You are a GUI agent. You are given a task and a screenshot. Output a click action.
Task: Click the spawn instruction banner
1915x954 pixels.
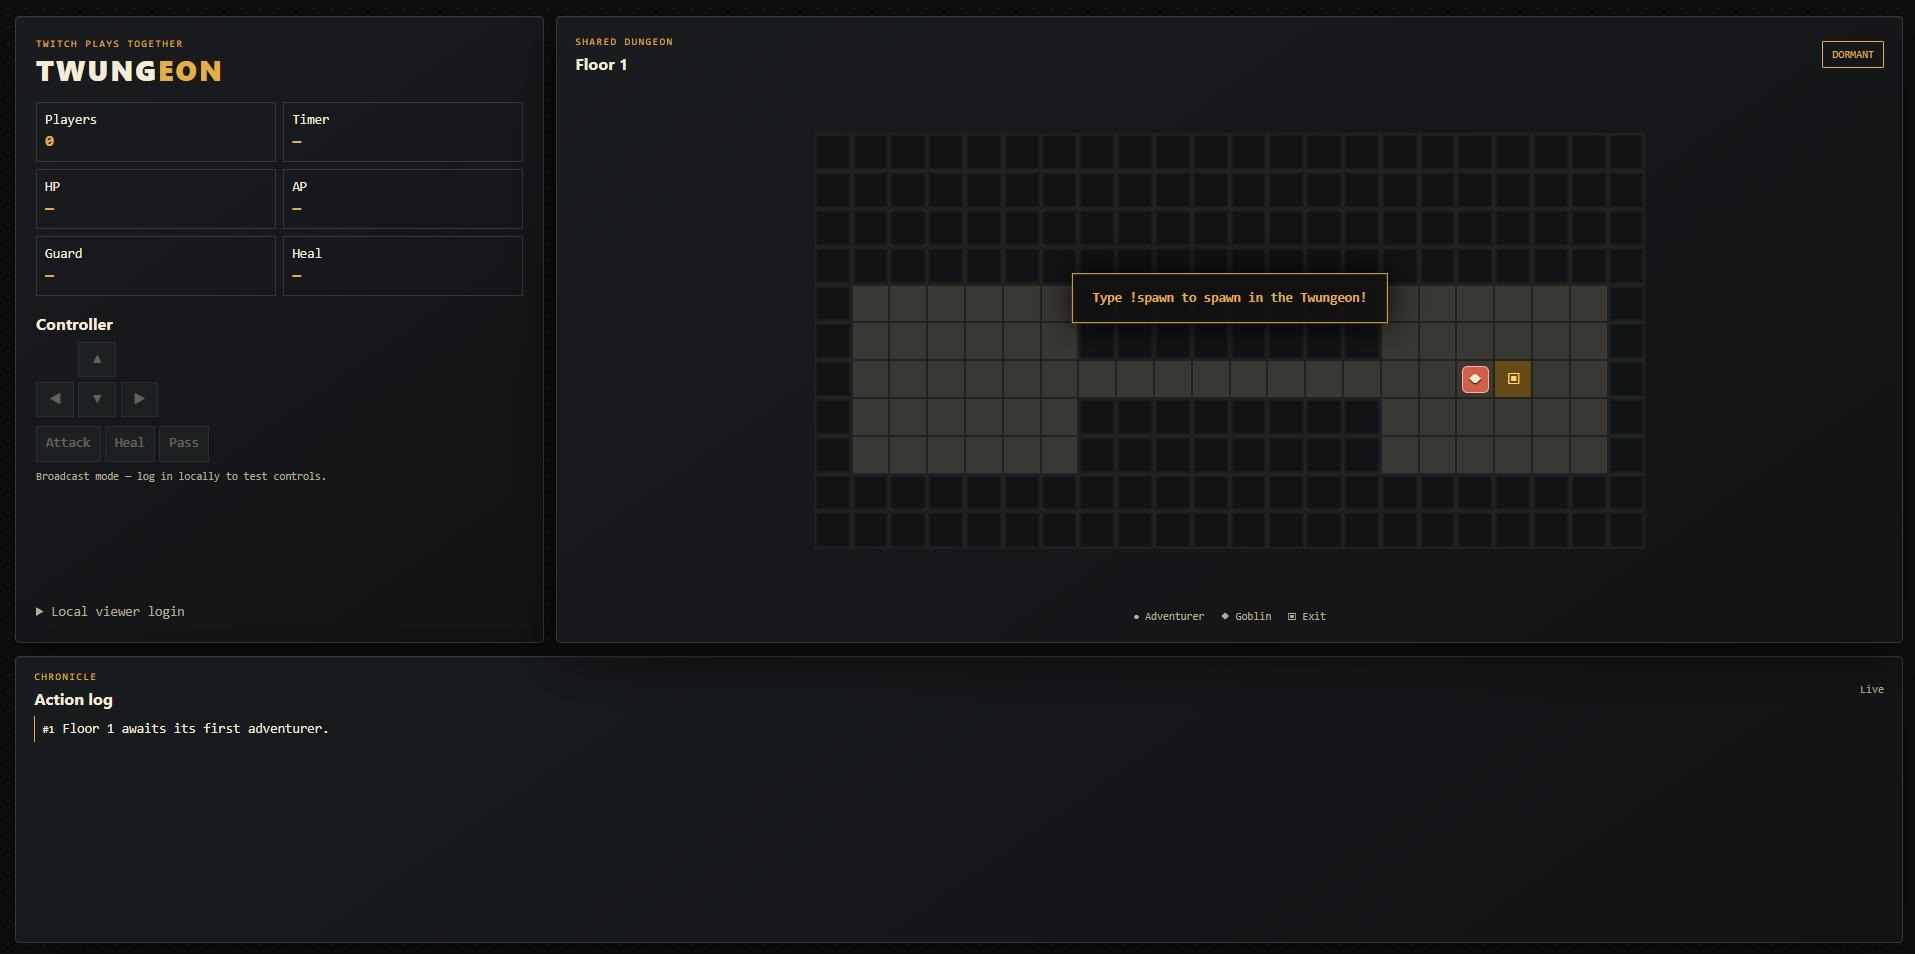[1229, 298]
